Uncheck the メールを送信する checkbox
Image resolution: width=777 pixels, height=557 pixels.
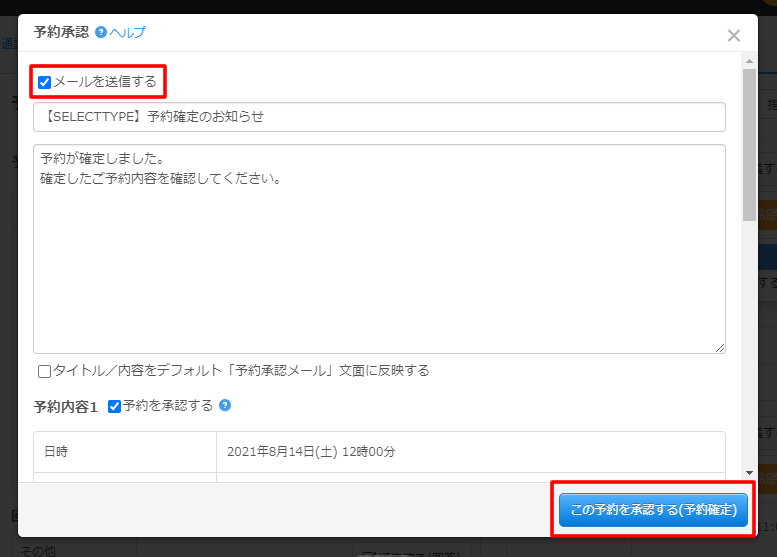(x=44, y=82)
